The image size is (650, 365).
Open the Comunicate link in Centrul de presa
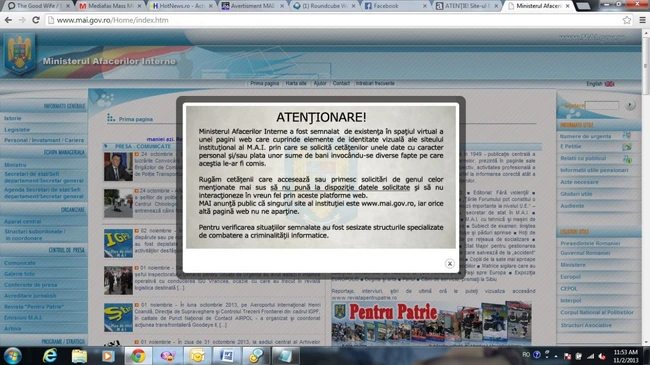20,263
